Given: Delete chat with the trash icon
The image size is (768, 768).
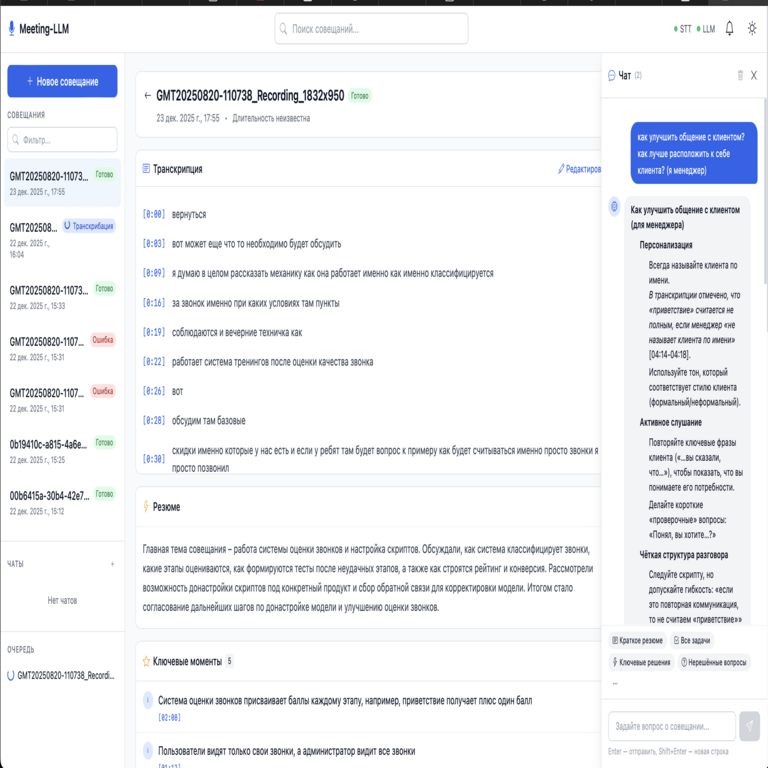Looking at the screenshot, I should pyautogui.click(x=740, y=75).
